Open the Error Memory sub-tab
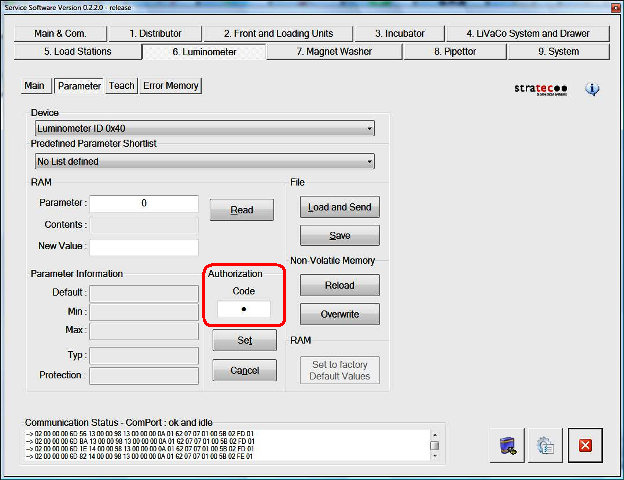This screenshot has height=480, width=624. click(171, 86)
